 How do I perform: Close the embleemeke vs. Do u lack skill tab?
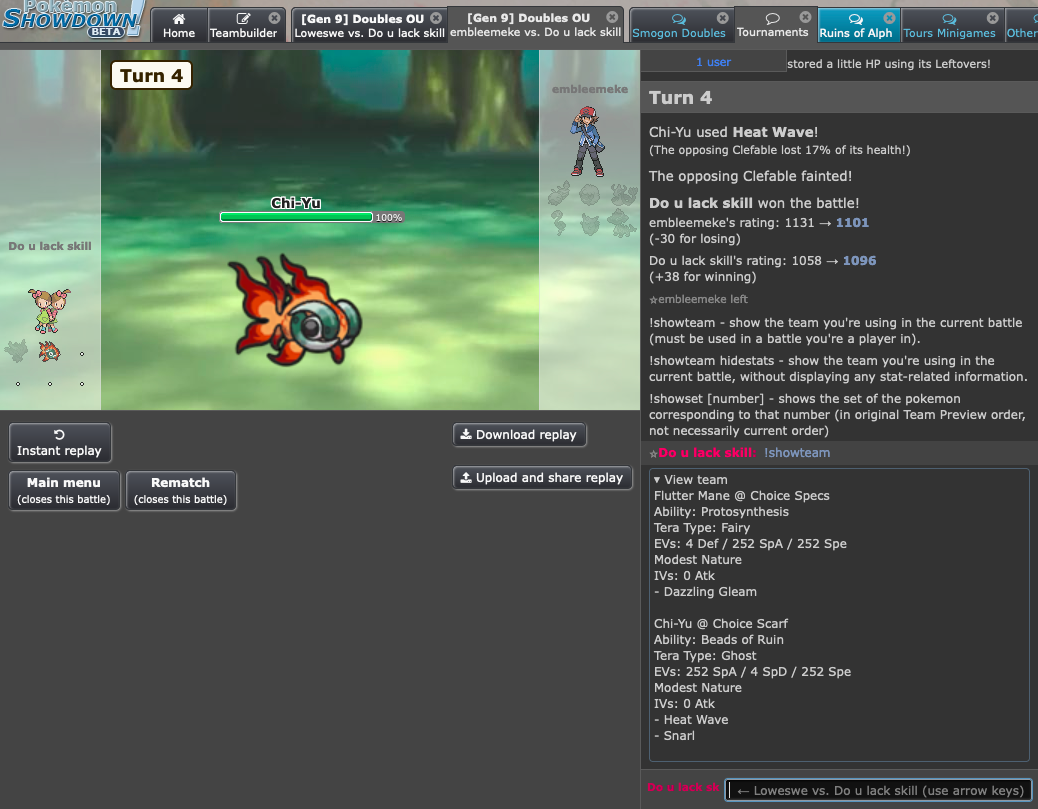tap(612, 17)
